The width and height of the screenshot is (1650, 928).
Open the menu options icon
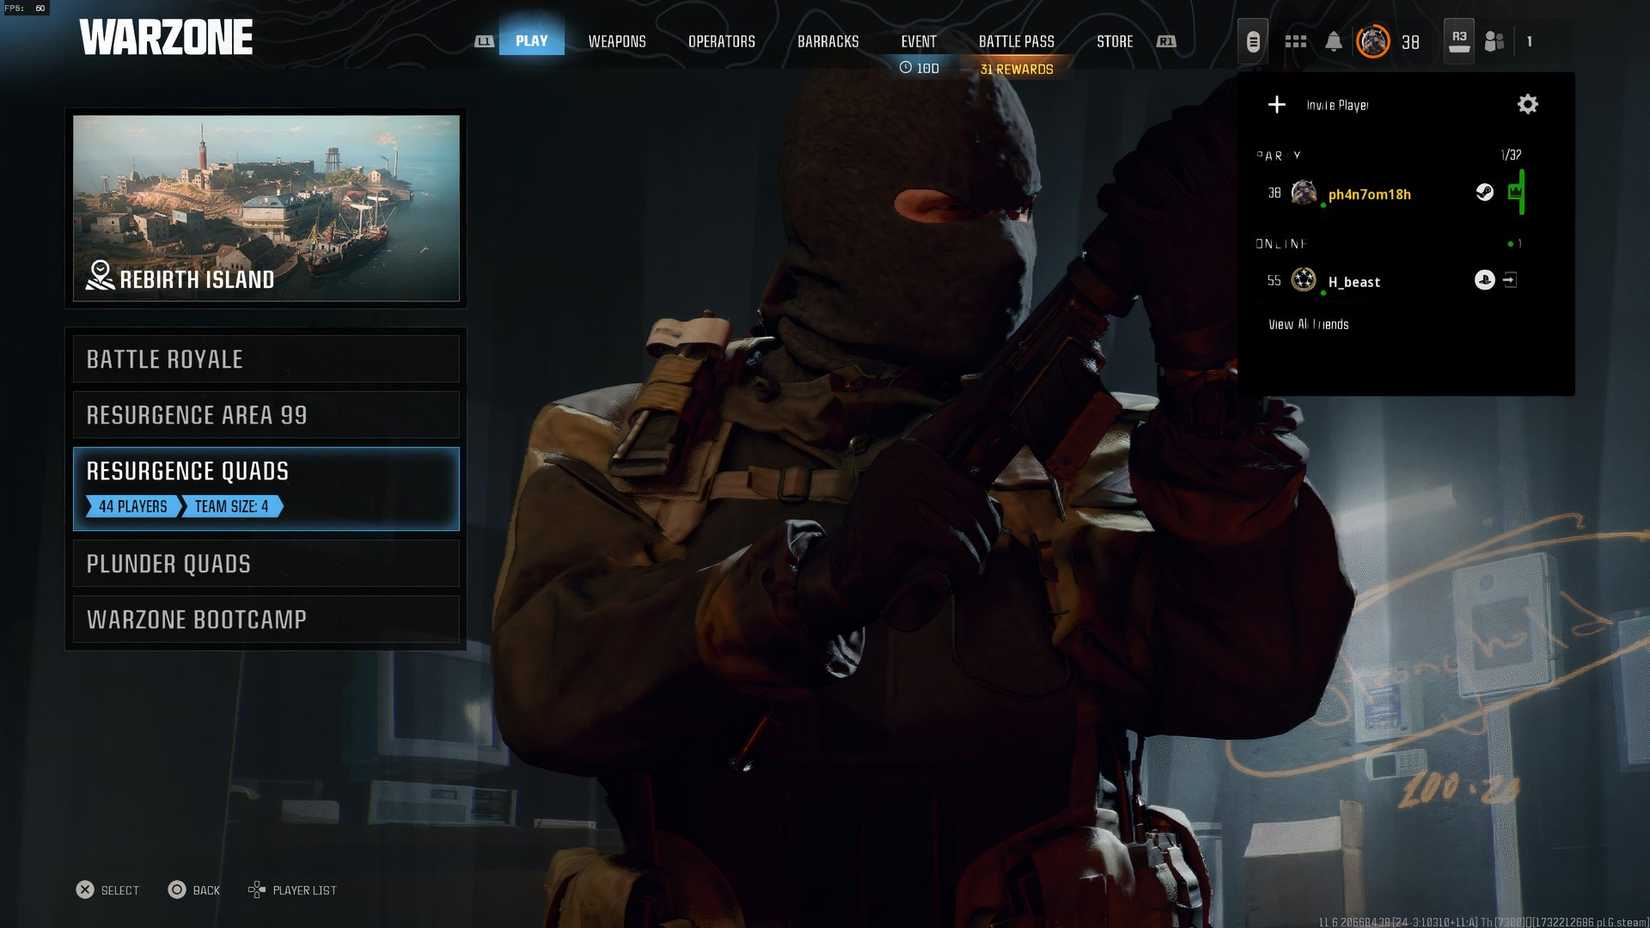click(1252, 41)
